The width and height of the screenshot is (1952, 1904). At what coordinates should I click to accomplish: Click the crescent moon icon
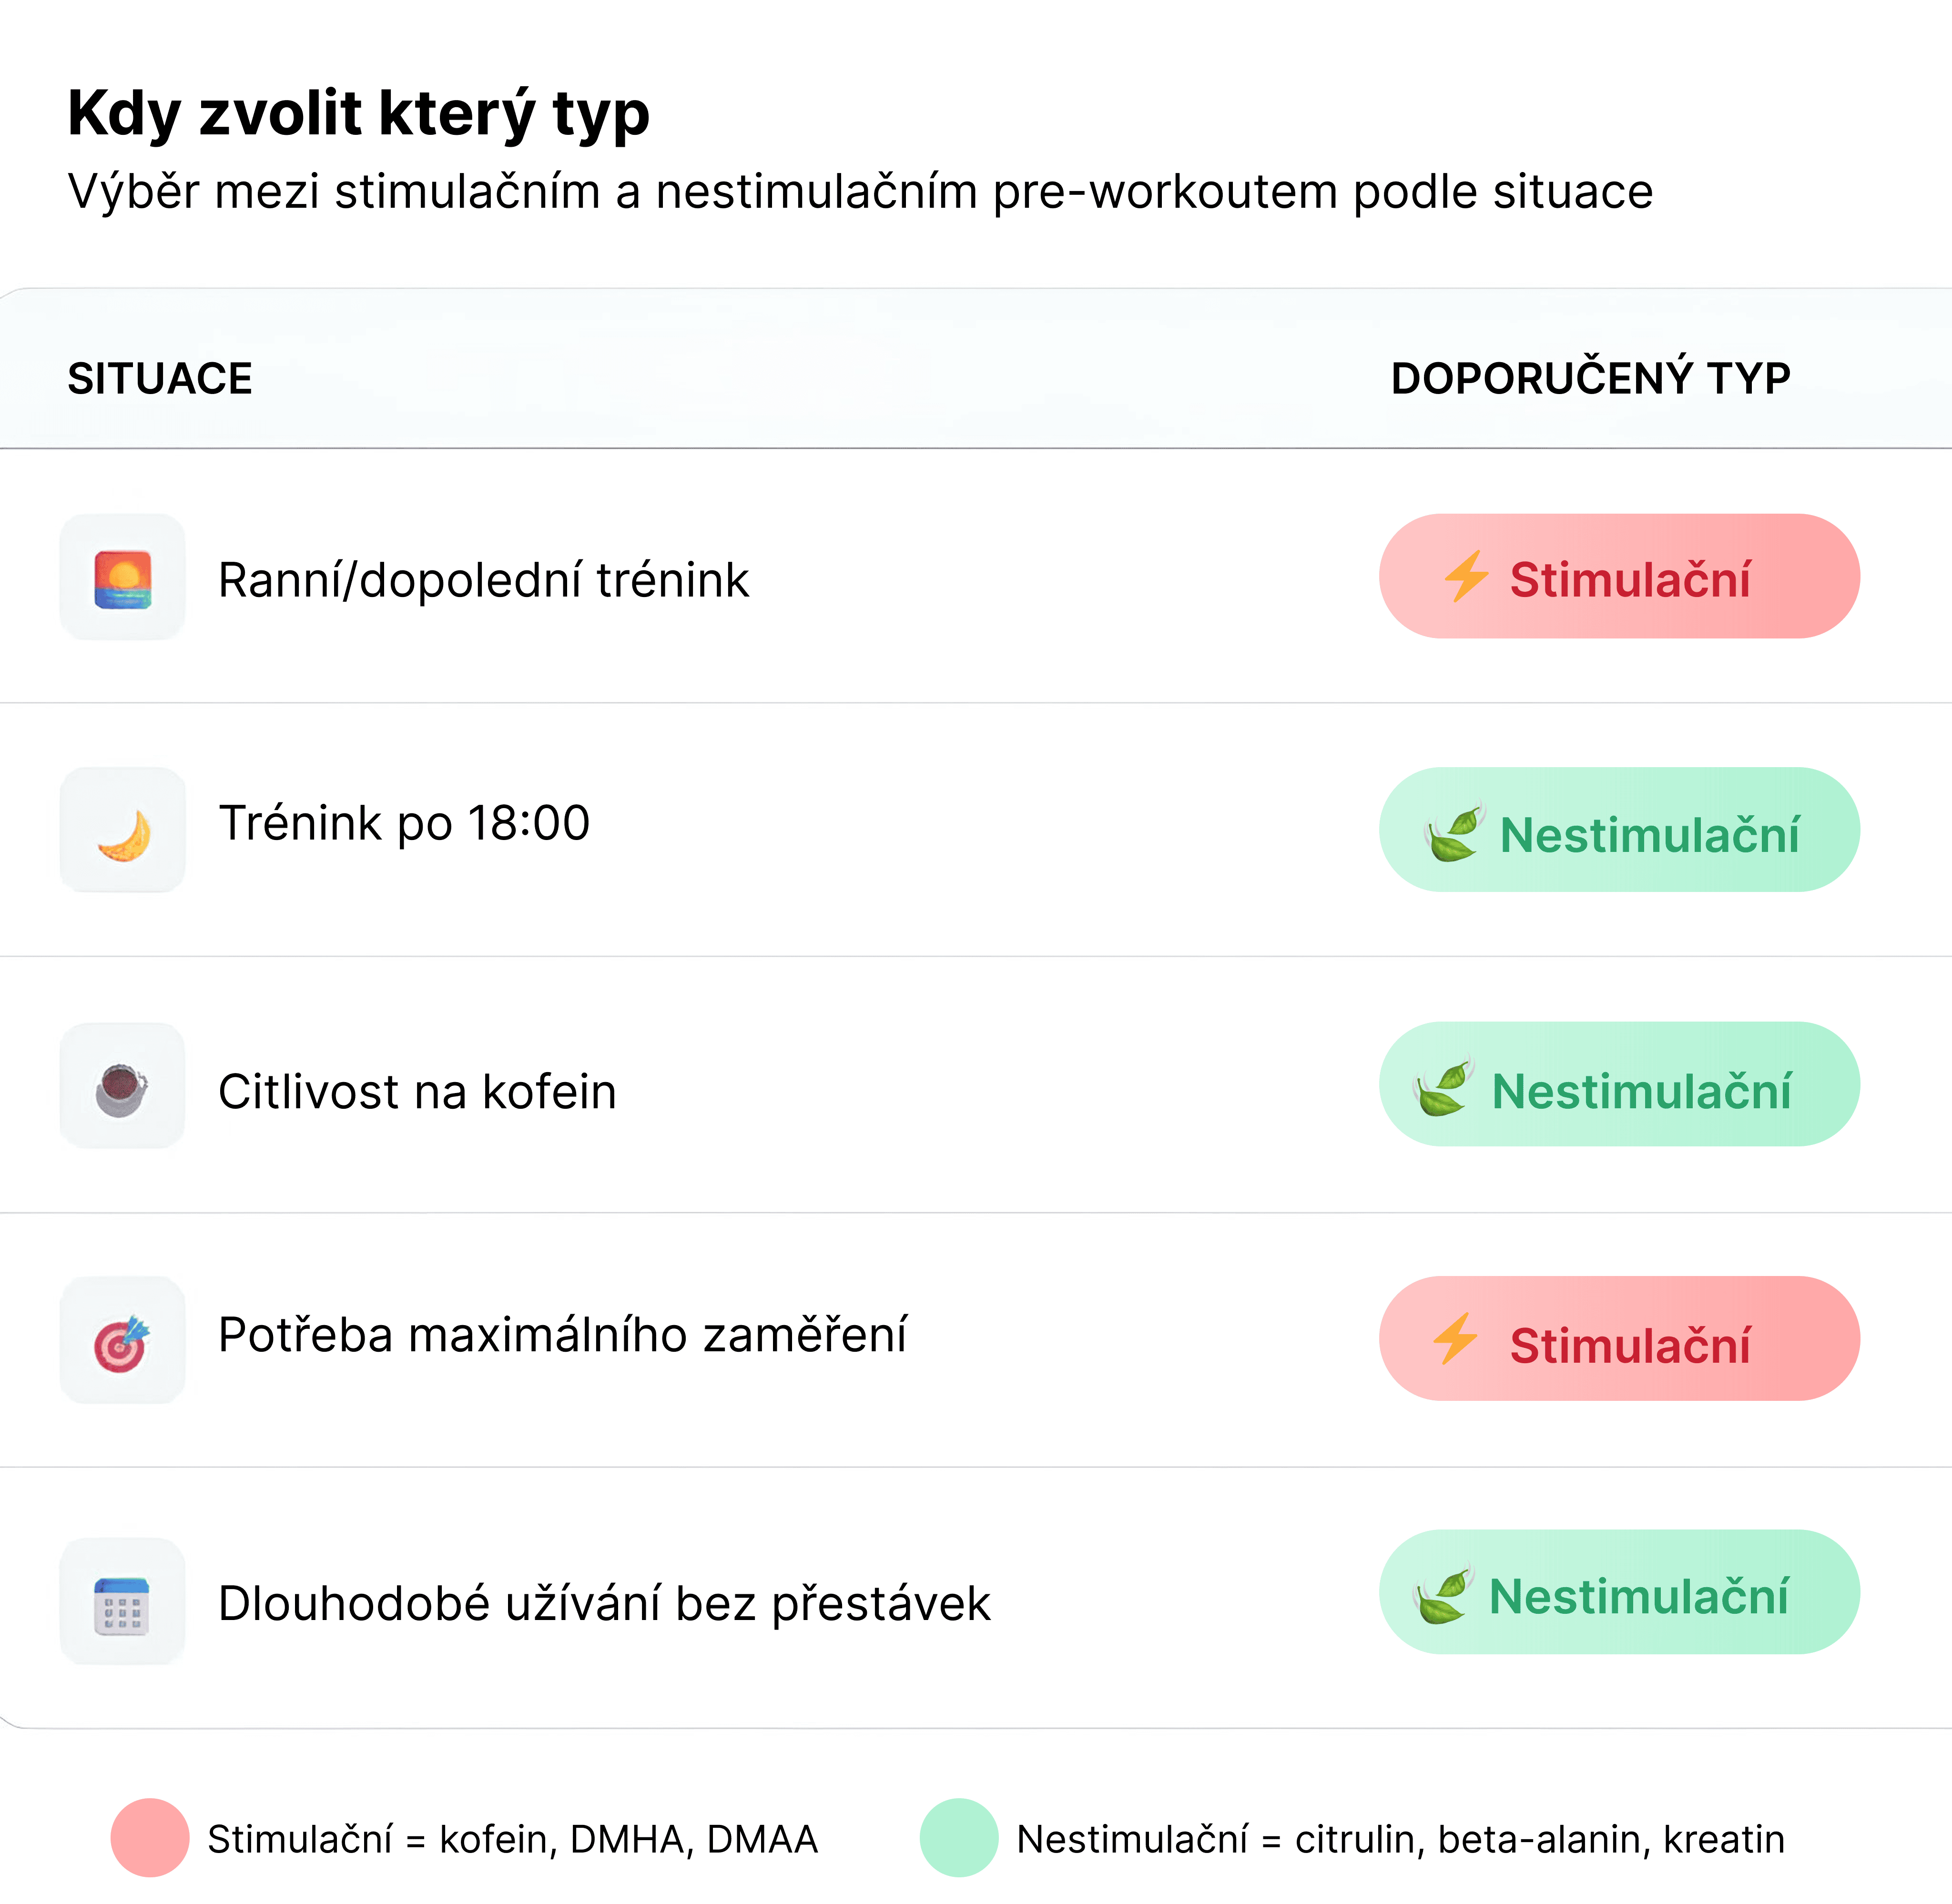[124, 834]
